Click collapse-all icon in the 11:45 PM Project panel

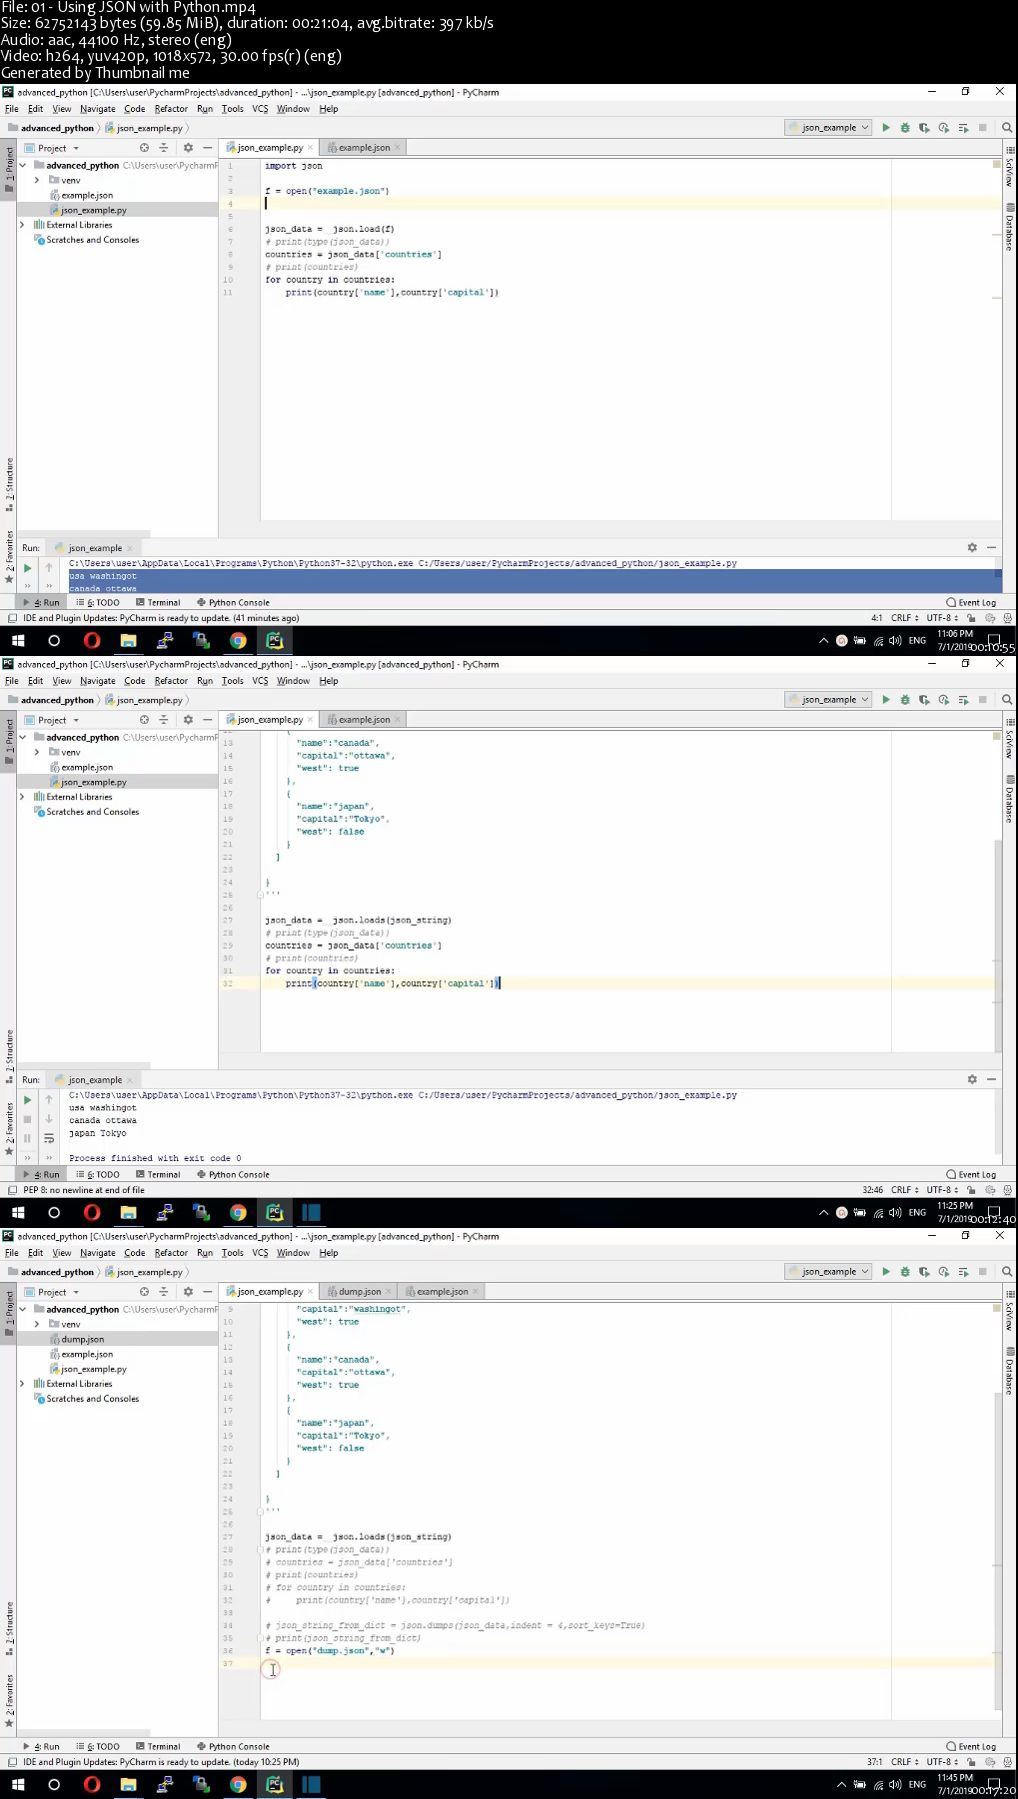point(164,1292)
